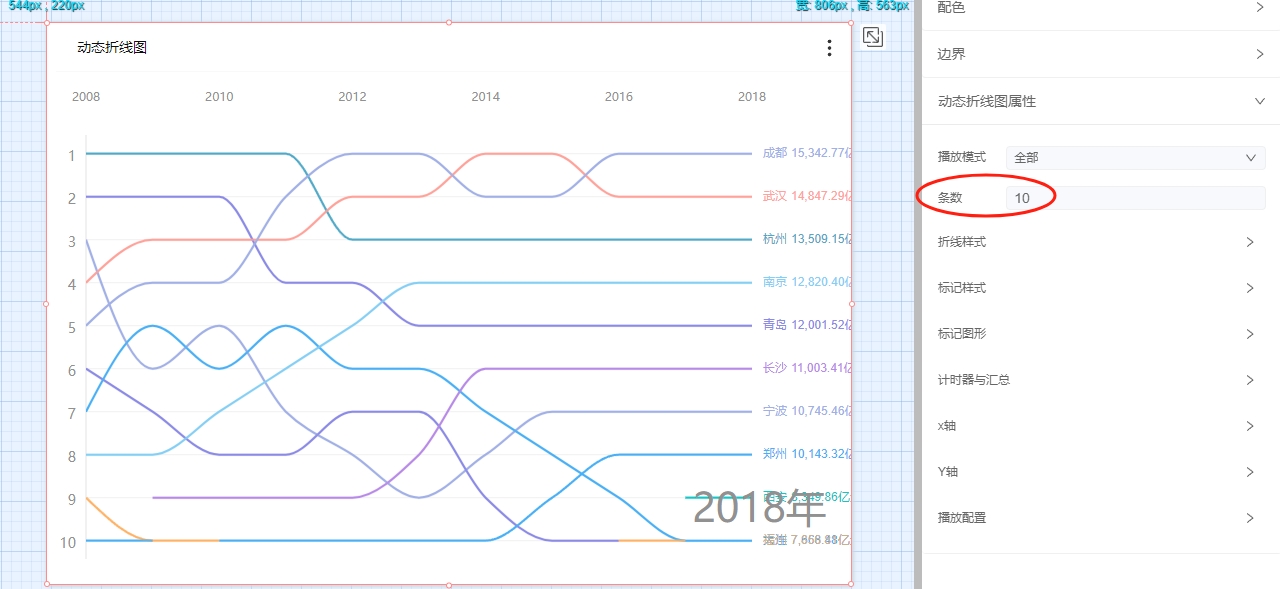Click the fullscreen expand icon beside chart
The image size is (1280, 589).
coord(873,37)
